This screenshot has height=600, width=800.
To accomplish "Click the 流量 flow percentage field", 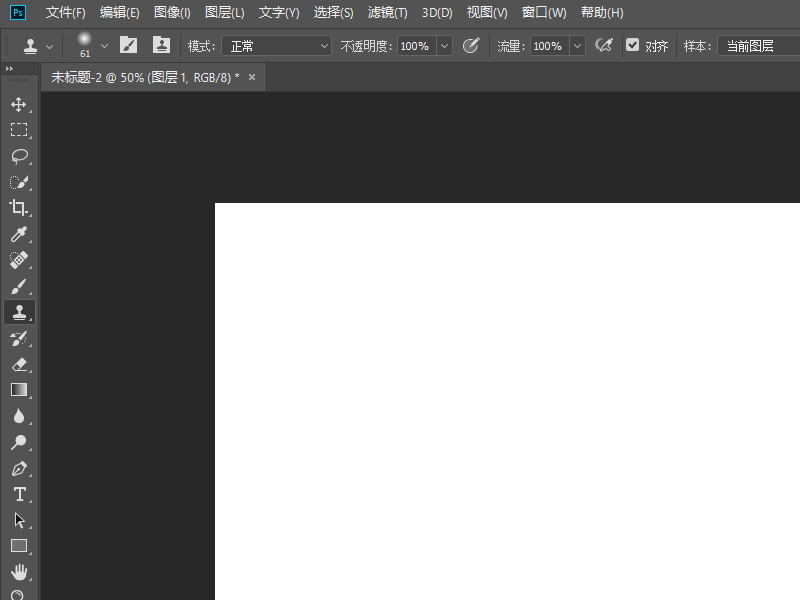I will (547, 46).
